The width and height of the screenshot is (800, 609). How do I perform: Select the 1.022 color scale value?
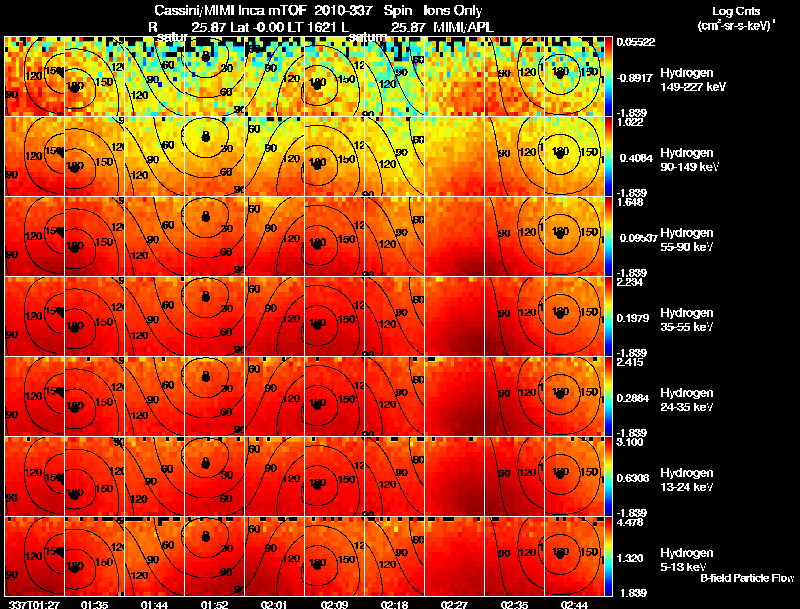630,122
